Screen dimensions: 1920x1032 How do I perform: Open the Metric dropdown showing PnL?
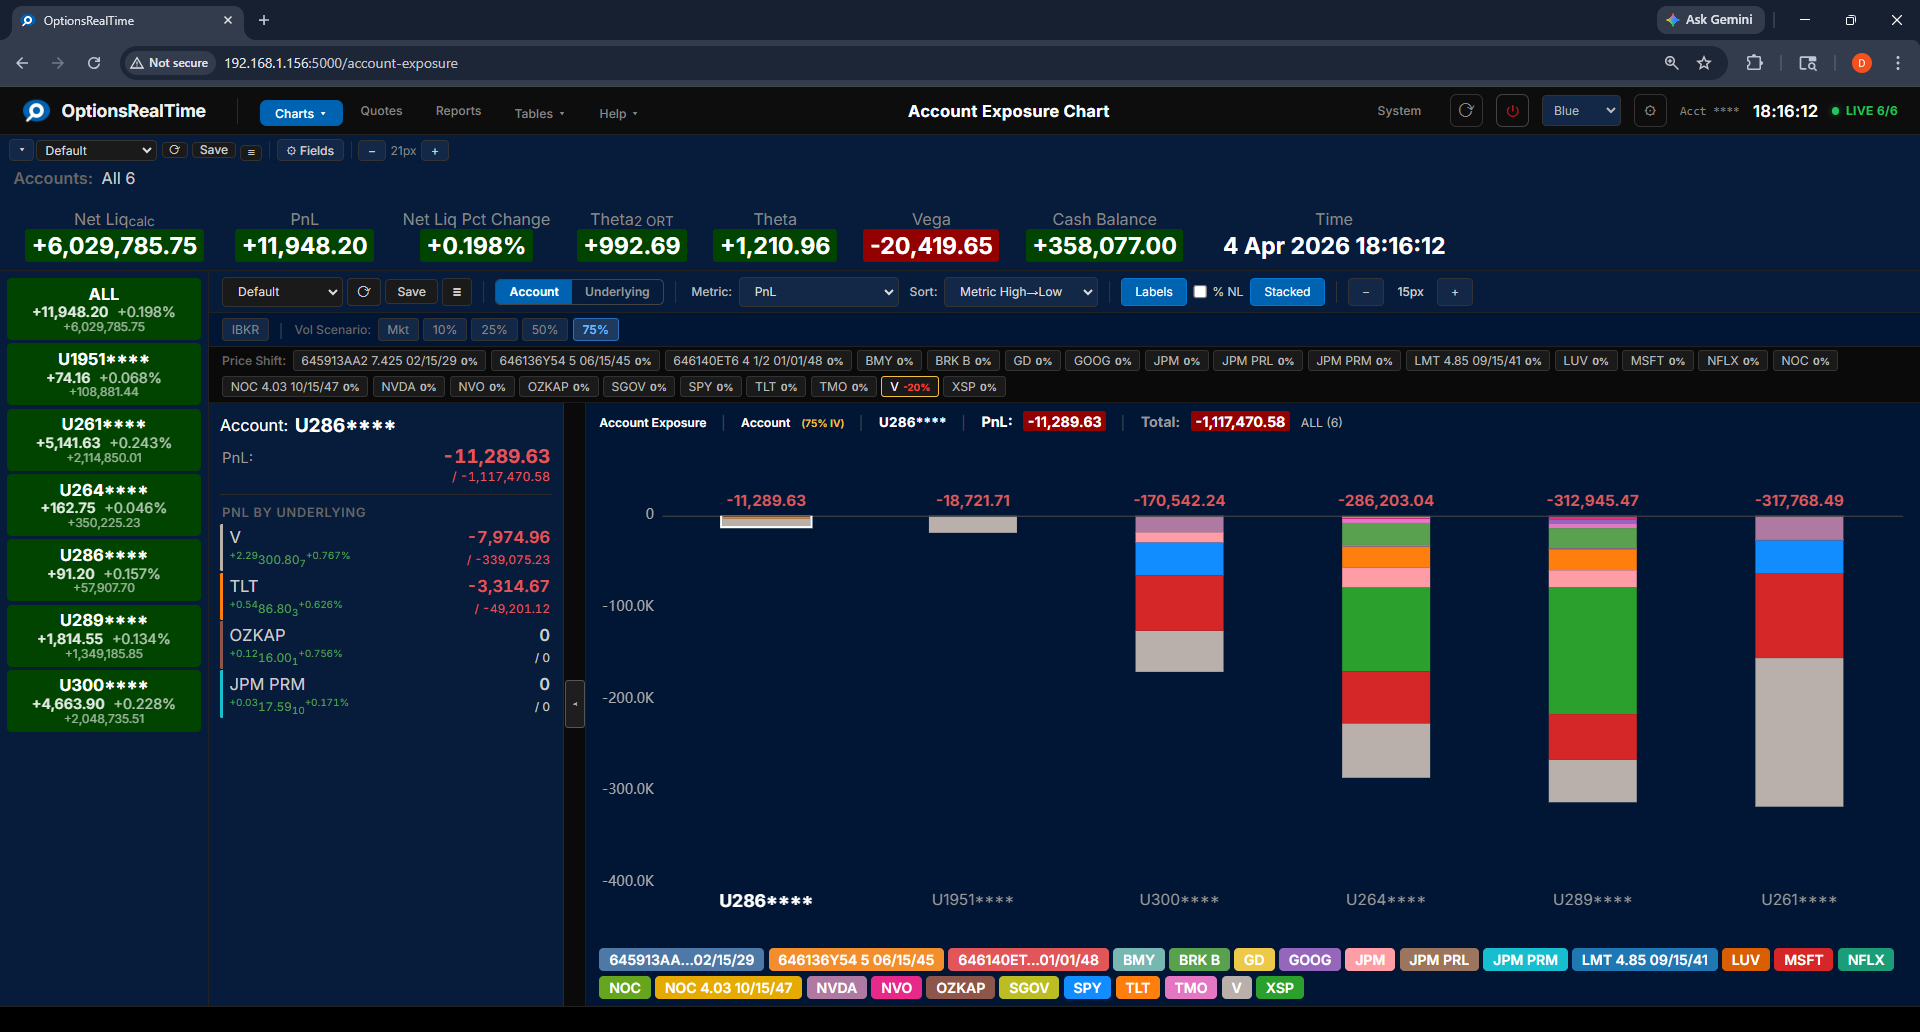click(818, 292)
